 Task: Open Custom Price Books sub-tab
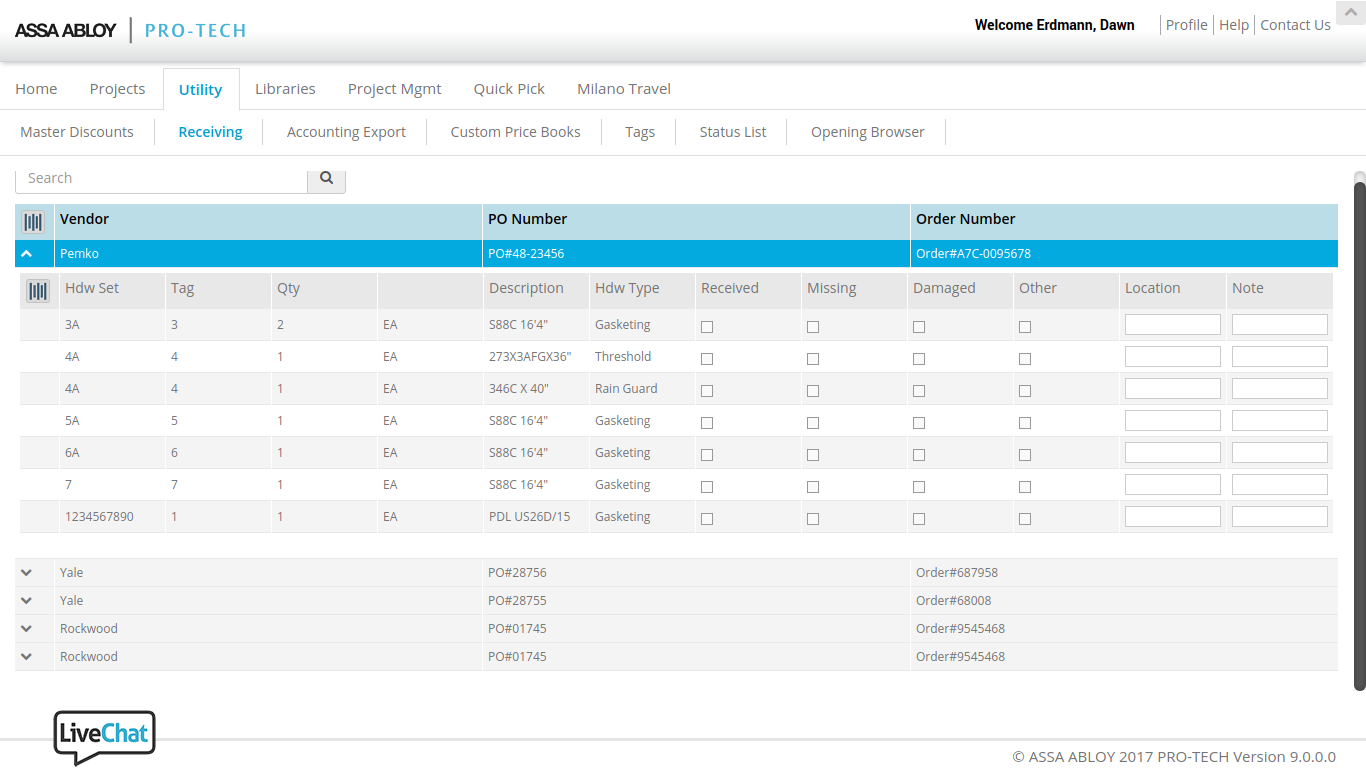click(515, 132)
